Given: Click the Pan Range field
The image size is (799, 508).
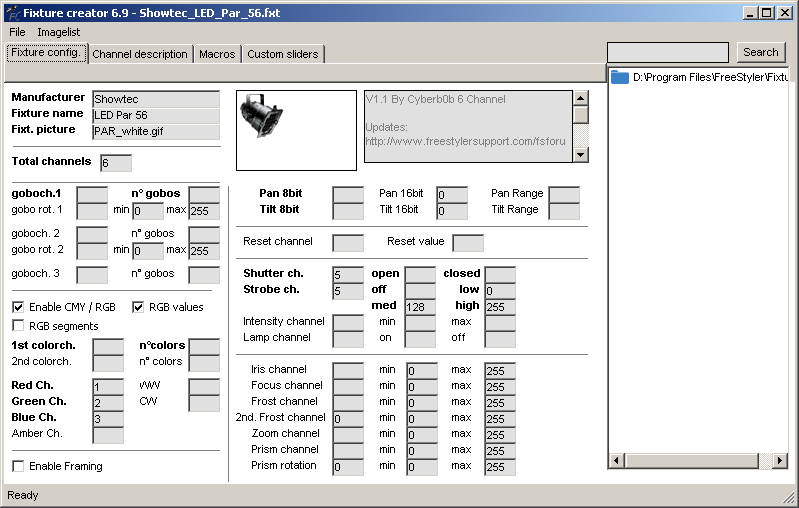Looking at the screenshot, I should pos(564,195).
